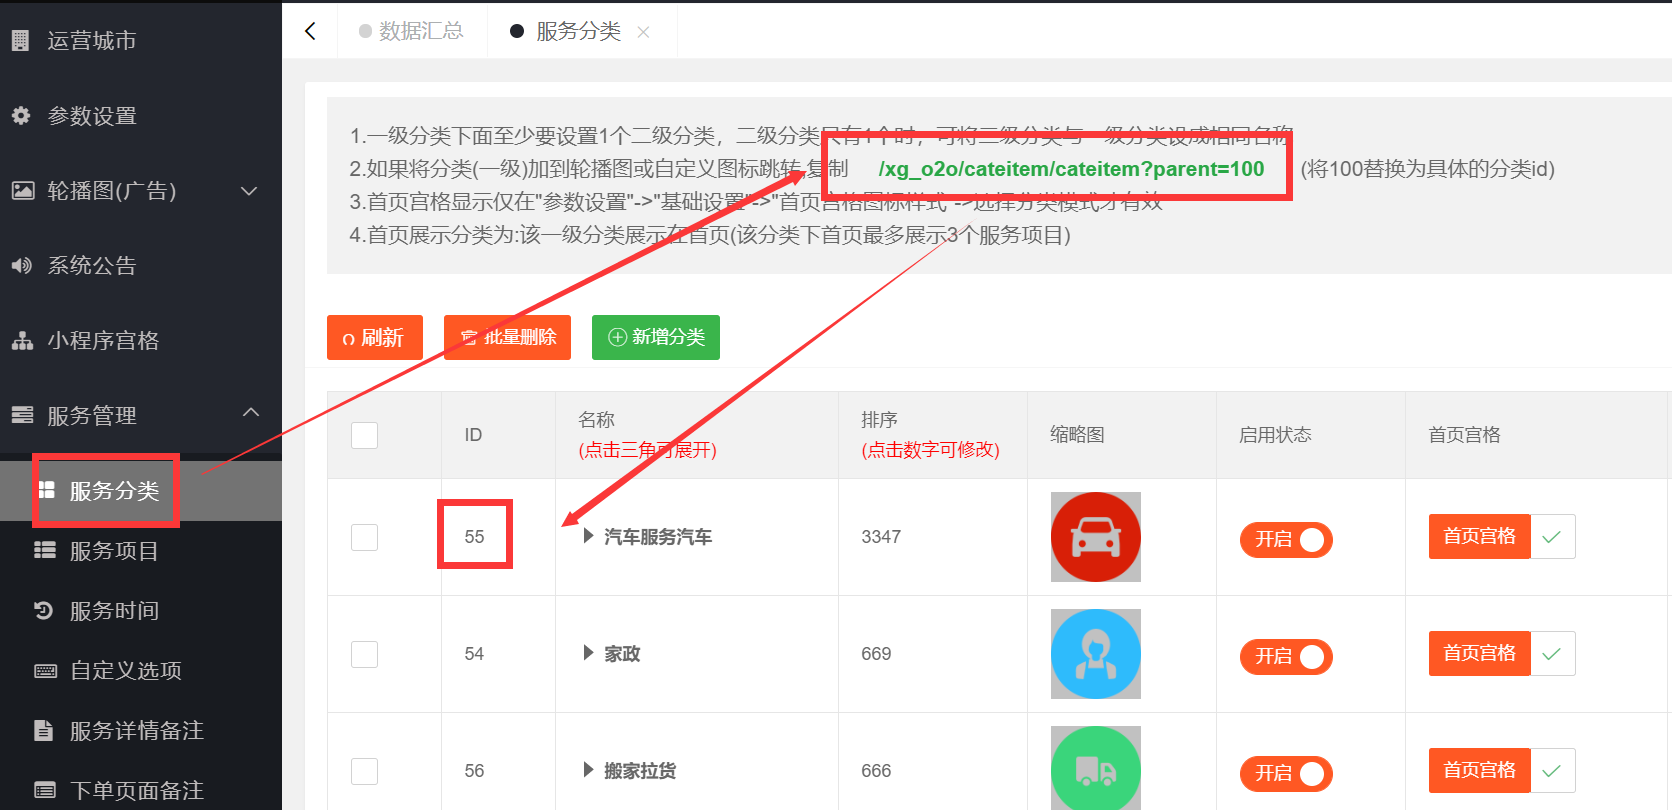Click the 批量删除 button
1672x810 pixels.
point(507,337)
